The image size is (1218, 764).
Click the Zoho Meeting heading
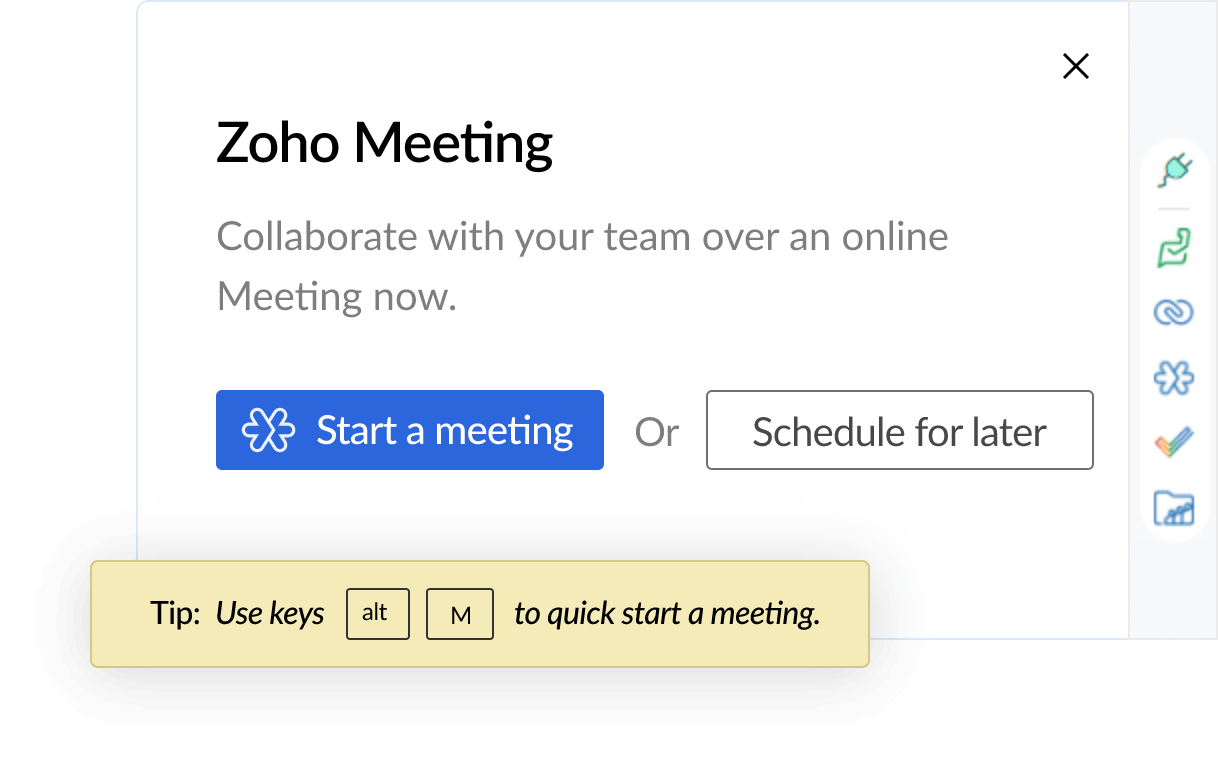pyautogui.click(x=384, y=143)
